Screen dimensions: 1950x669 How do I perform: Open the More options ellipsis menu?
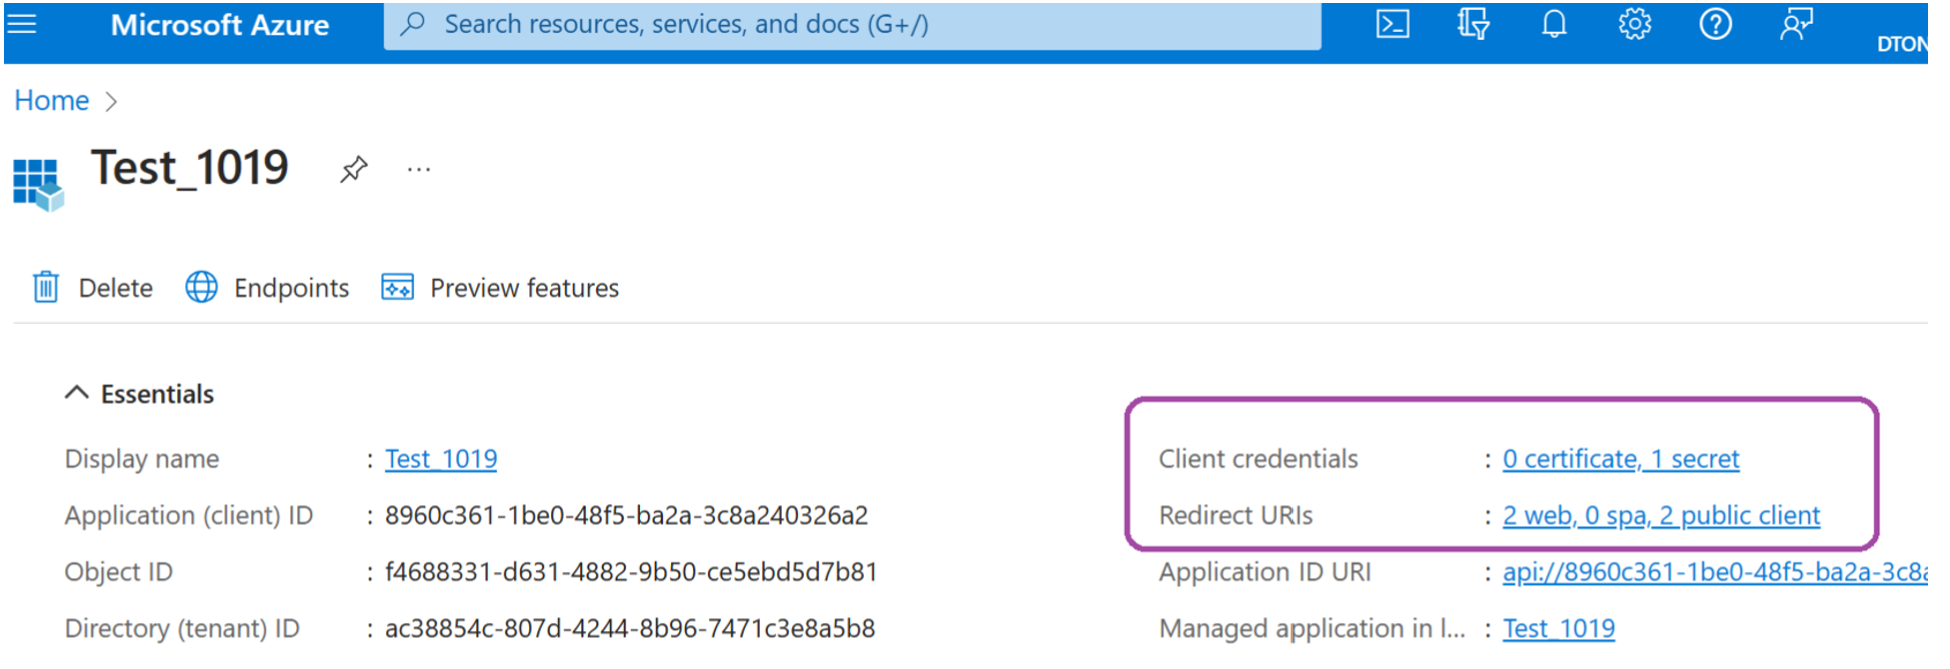[x=419, y=170]
